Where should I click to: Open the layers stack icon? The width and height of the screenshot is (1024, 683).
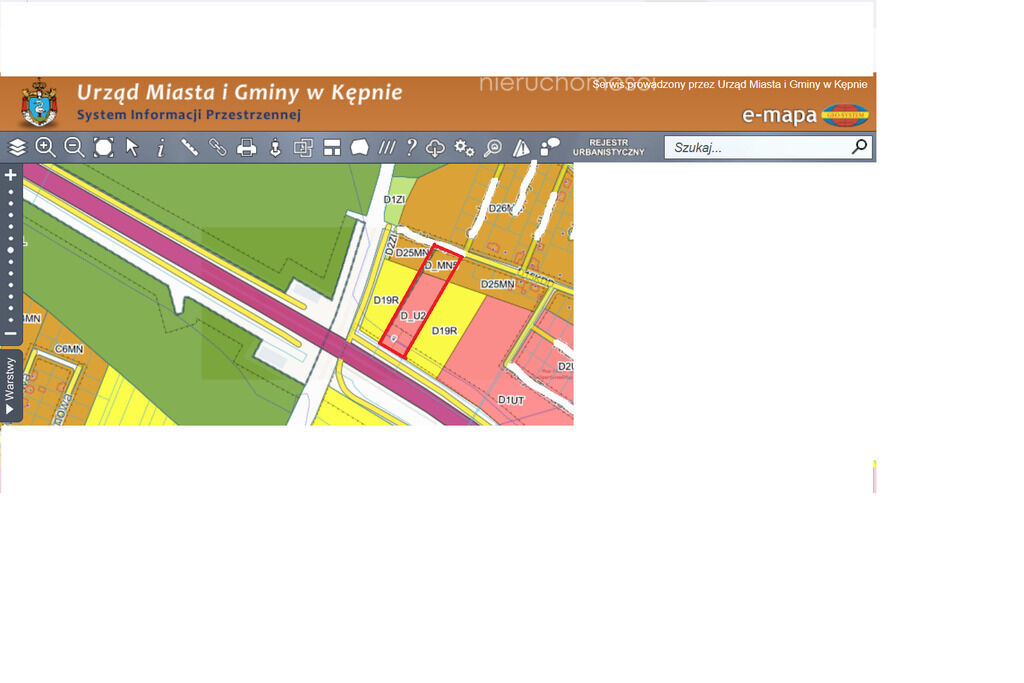[17, 148]
